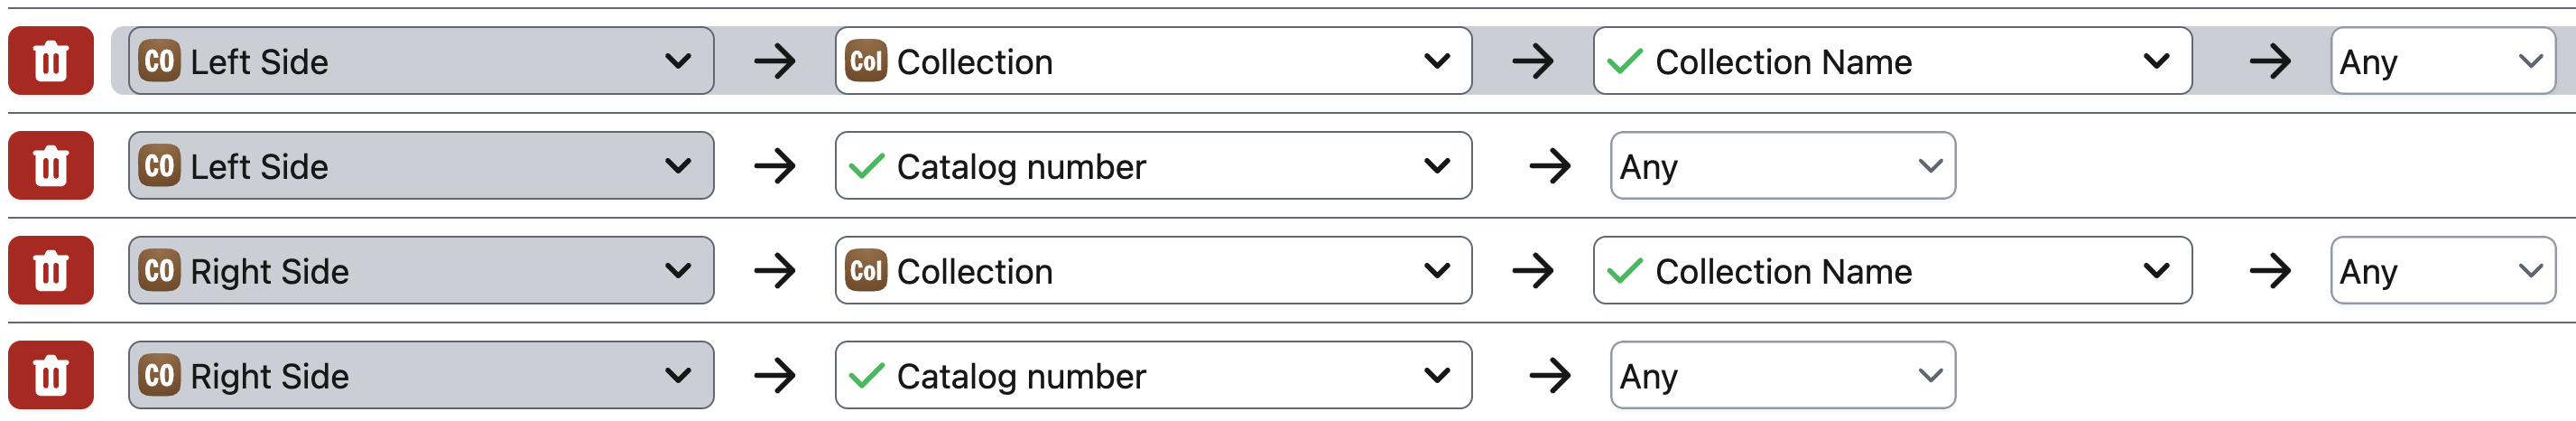Image resolution: width=2576 pixels, height=421 pixels.
Task: Open Any filter for Left Side Catalog number
Action: click(x=1782, y=166)
